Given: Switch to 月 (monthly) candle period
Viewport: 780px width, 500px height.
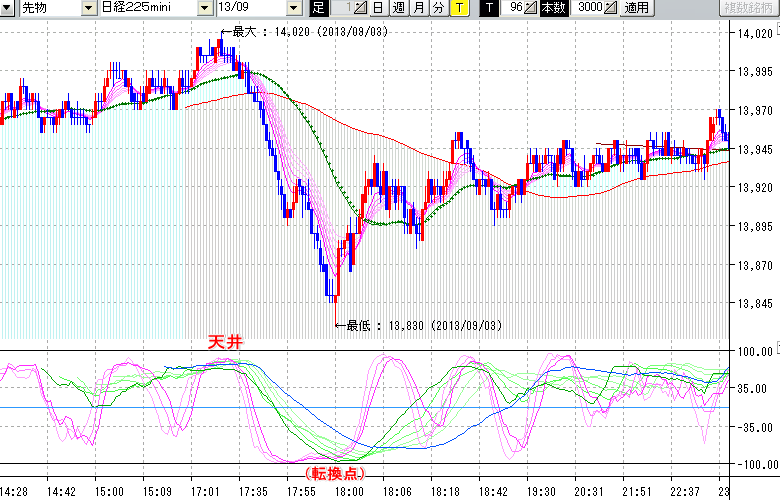Looking at the screenshot, I should (x=418, y=8).
